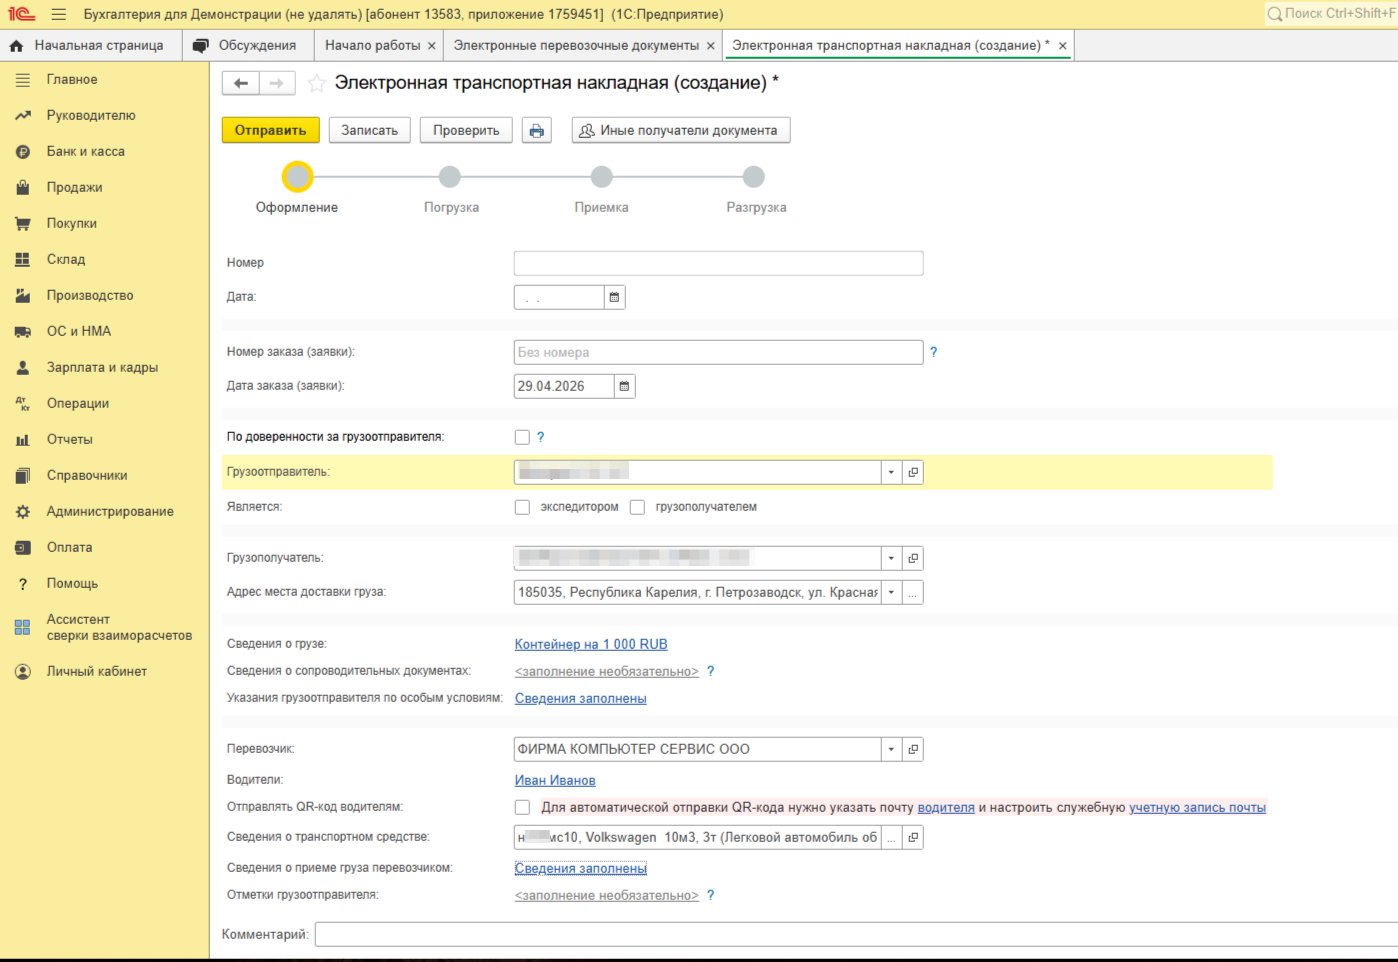
Task: Open Банк и касса in the sidebar
Action: (85, 152)
